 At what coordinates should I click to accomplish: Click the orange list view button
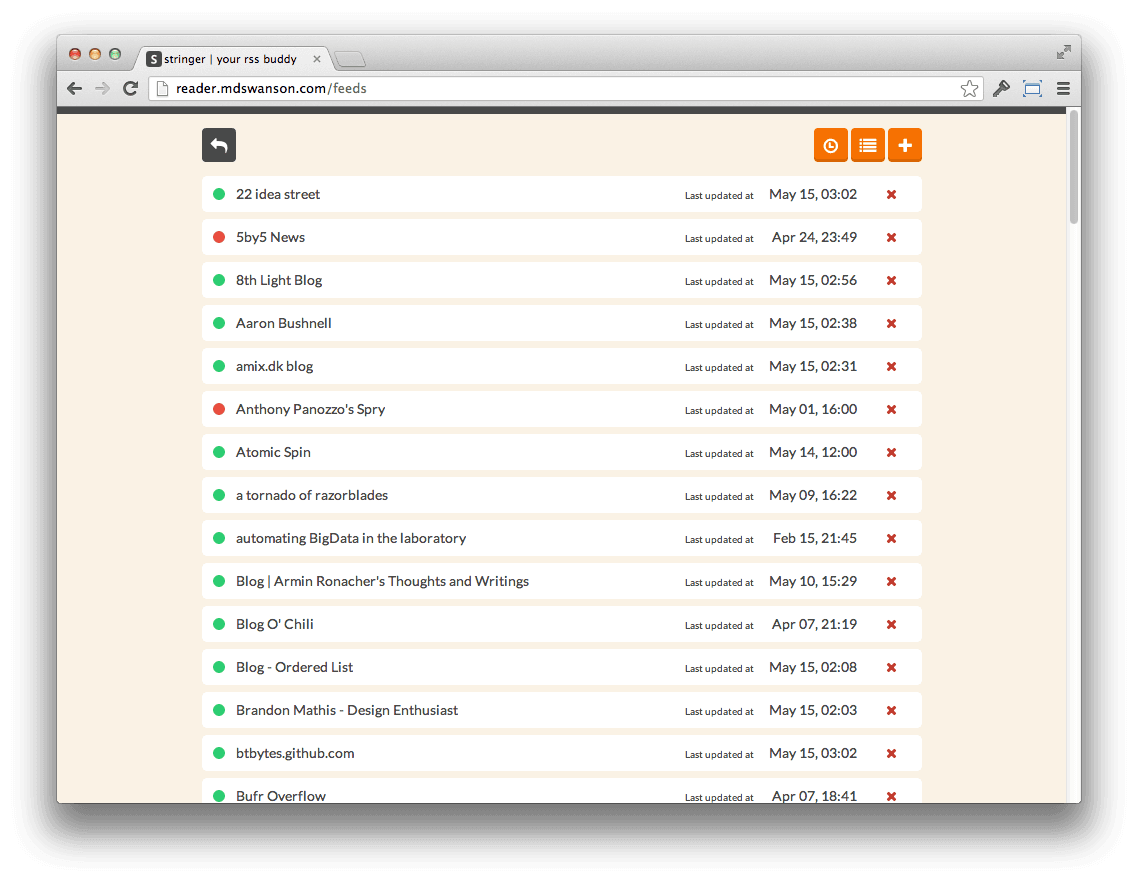click(868, 146)
